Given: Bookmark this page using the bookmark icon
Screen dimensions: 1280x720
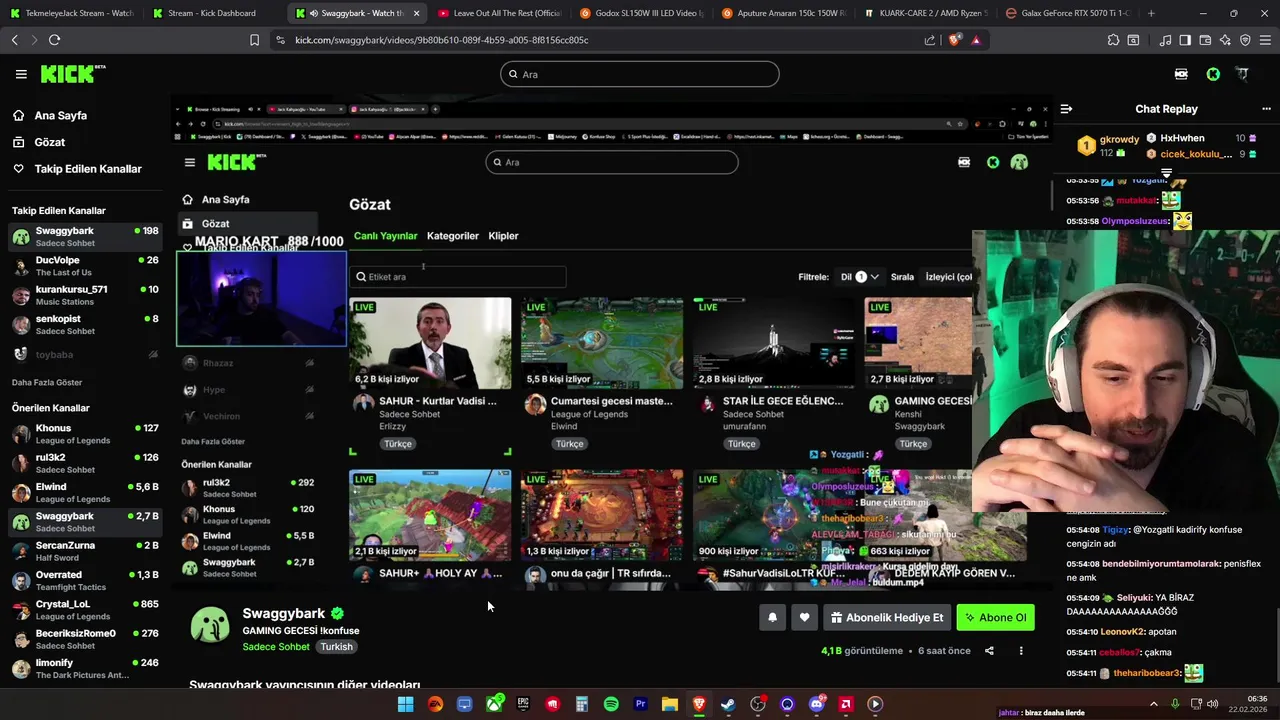Looking at the screenshot, I should coord(254,40).
